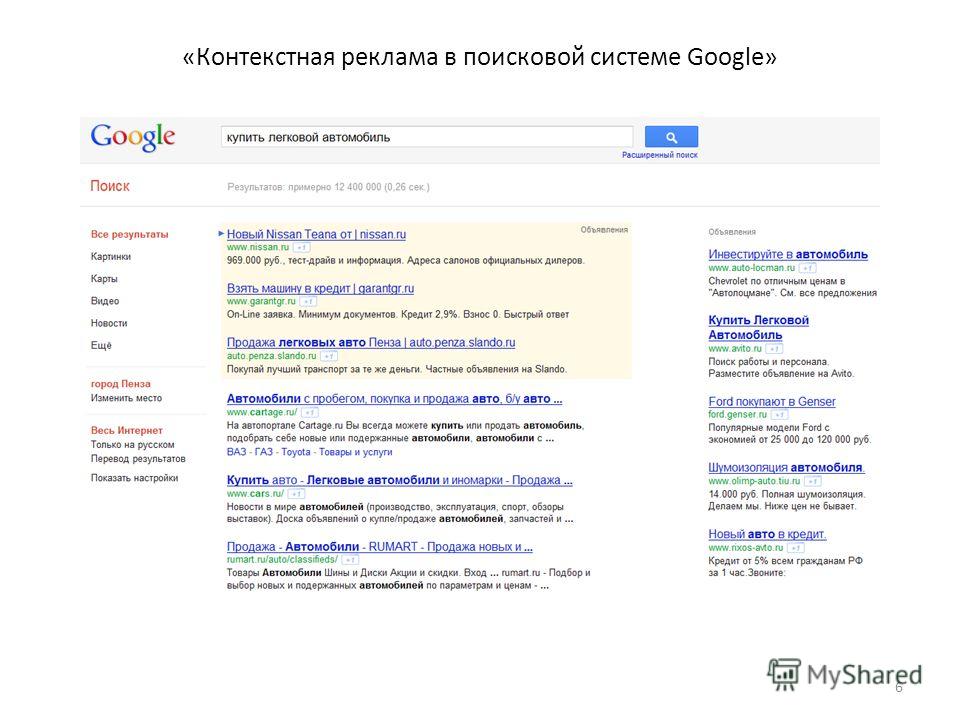Click the +1 button beside ford.genser.ru
960x720 pixels.
click(x=779, y=414)
